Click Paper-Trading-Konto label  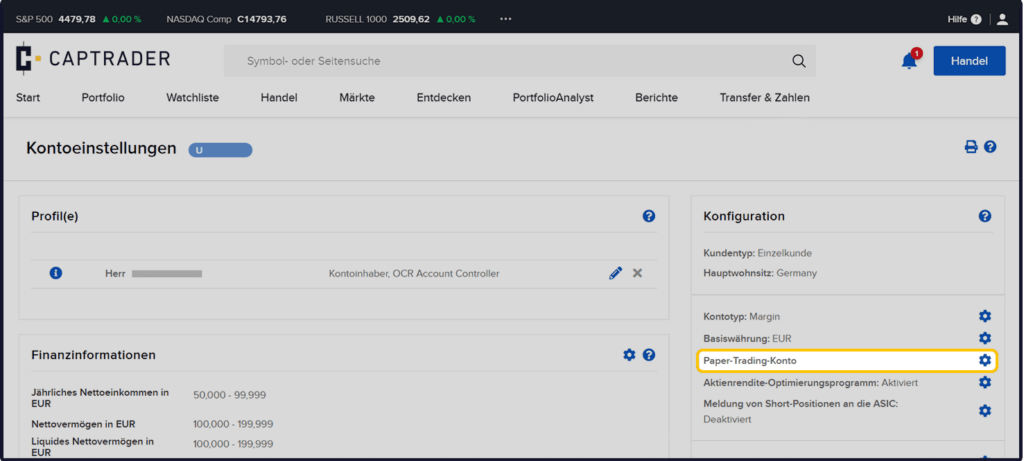pyautogui.click(x=750, y=360)
